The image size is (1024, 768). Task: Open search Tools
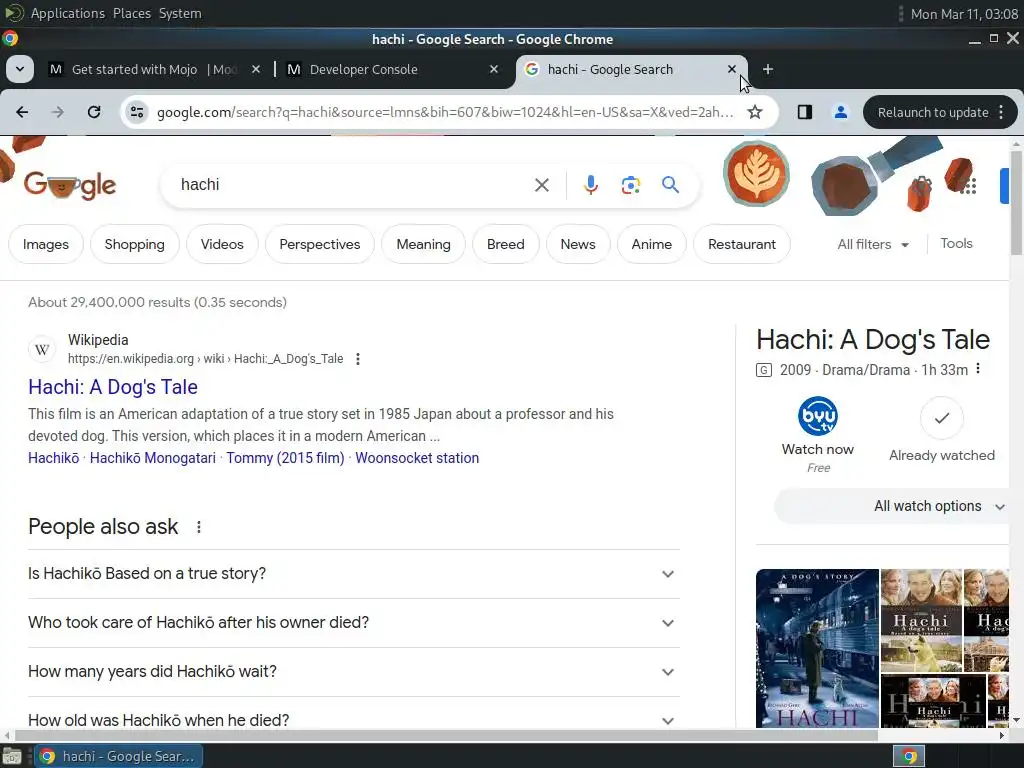956,244
